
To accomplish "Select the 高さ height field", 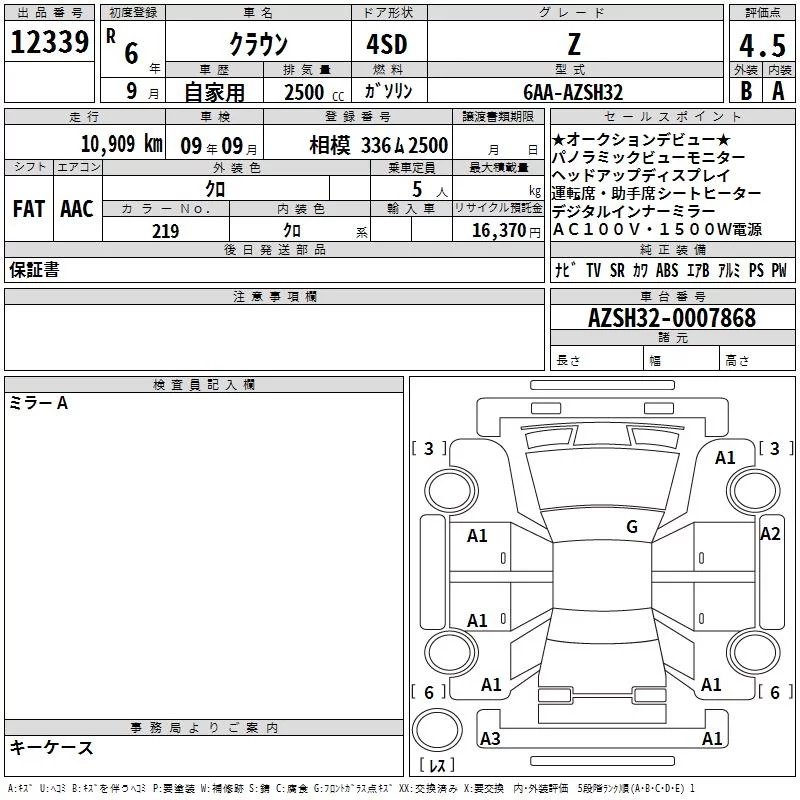I will coord(758,358).
